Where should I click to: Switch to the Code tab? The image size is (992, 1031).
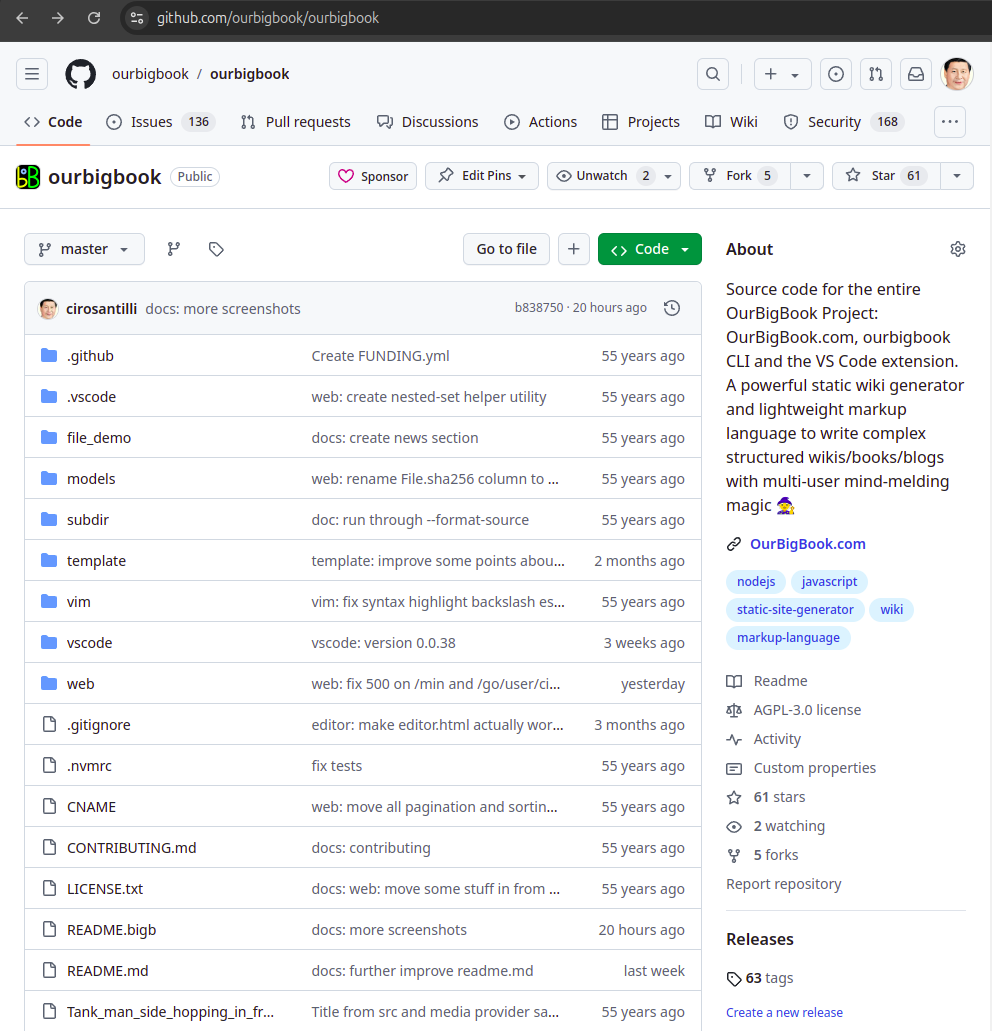pyautogui.click(x=53, y=122)
